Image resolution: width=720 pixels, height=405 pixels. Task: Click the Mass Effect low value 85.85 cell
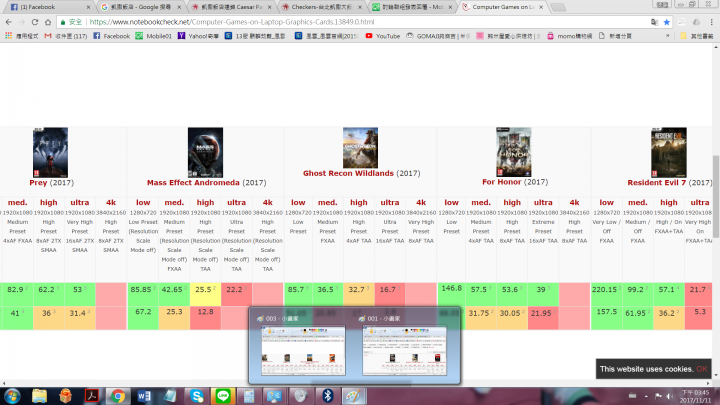tap(143, 294)
